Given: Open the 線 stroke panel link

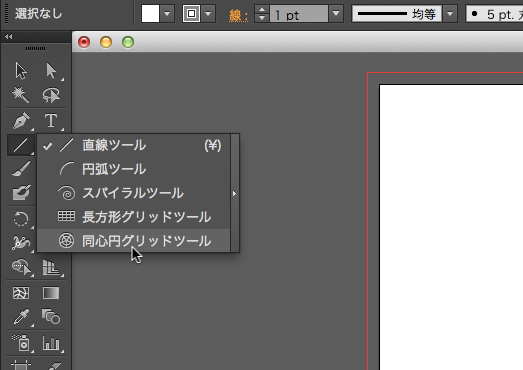Looking at the screenshot, I should pyautogui.click(x=238, y=15).
